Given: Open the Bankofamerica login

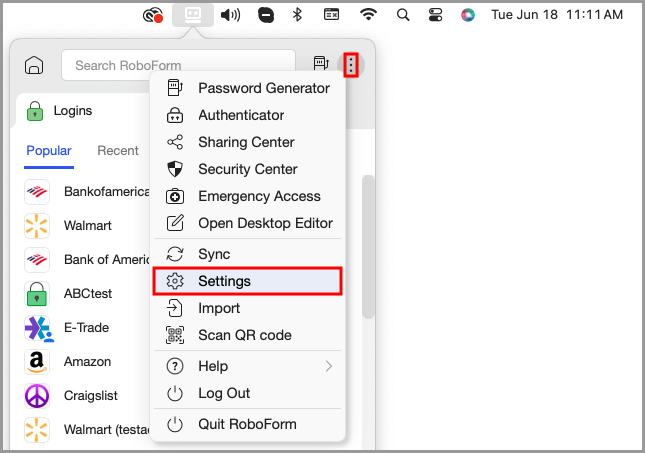Looking at the screenshot, I should click(87, 192).
